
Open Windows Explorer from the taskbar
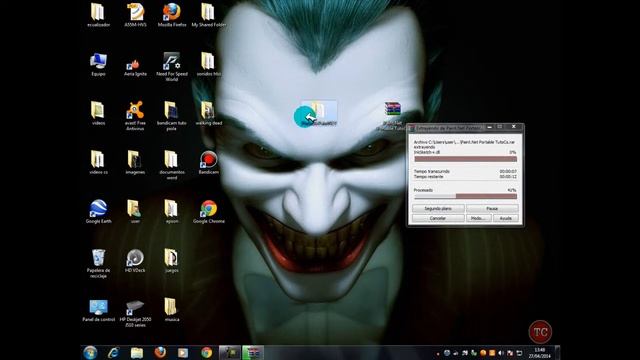137,353
